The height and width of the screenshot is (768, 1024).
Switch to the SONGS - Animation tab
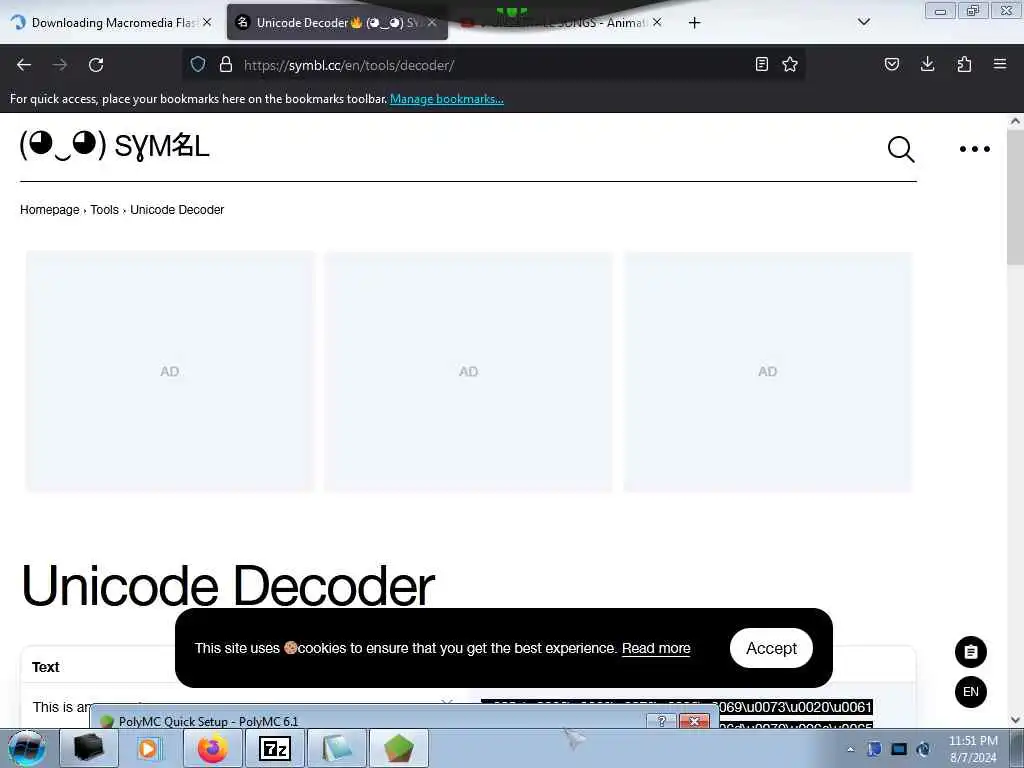[x=562, y=23]
